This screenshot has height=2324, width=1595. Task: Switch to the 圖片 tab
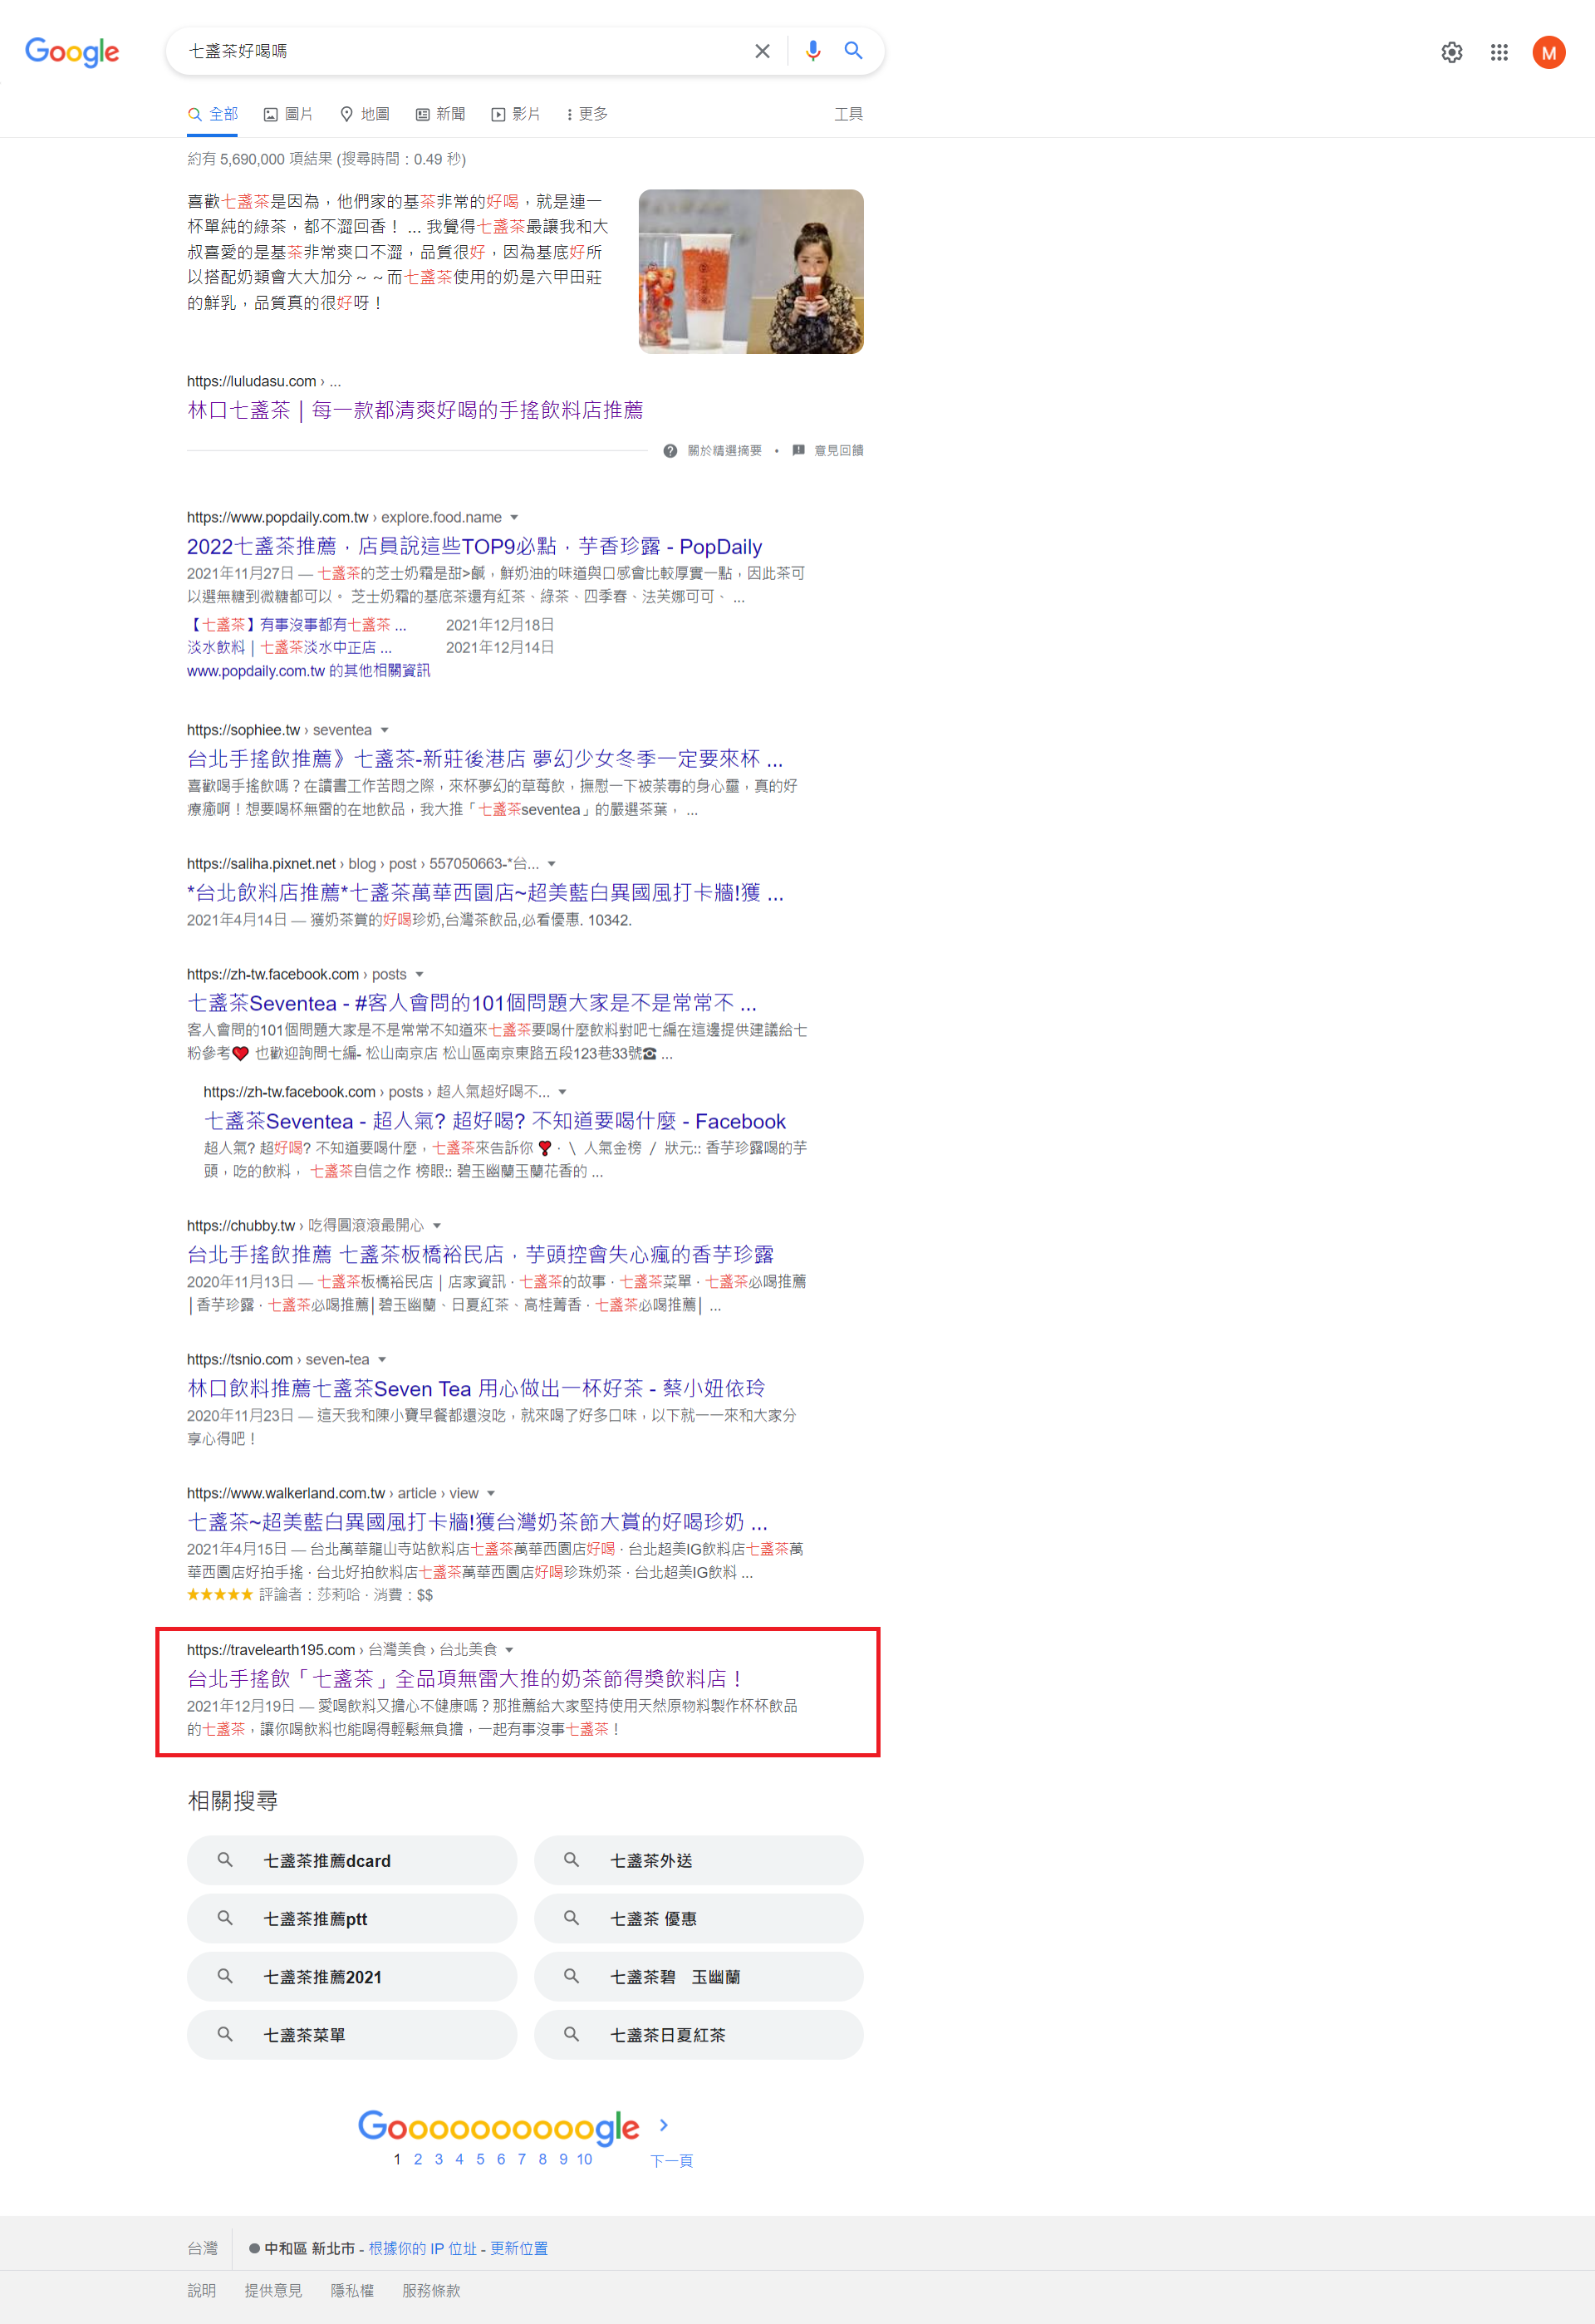pyautogui.click(x=288, y=114)
